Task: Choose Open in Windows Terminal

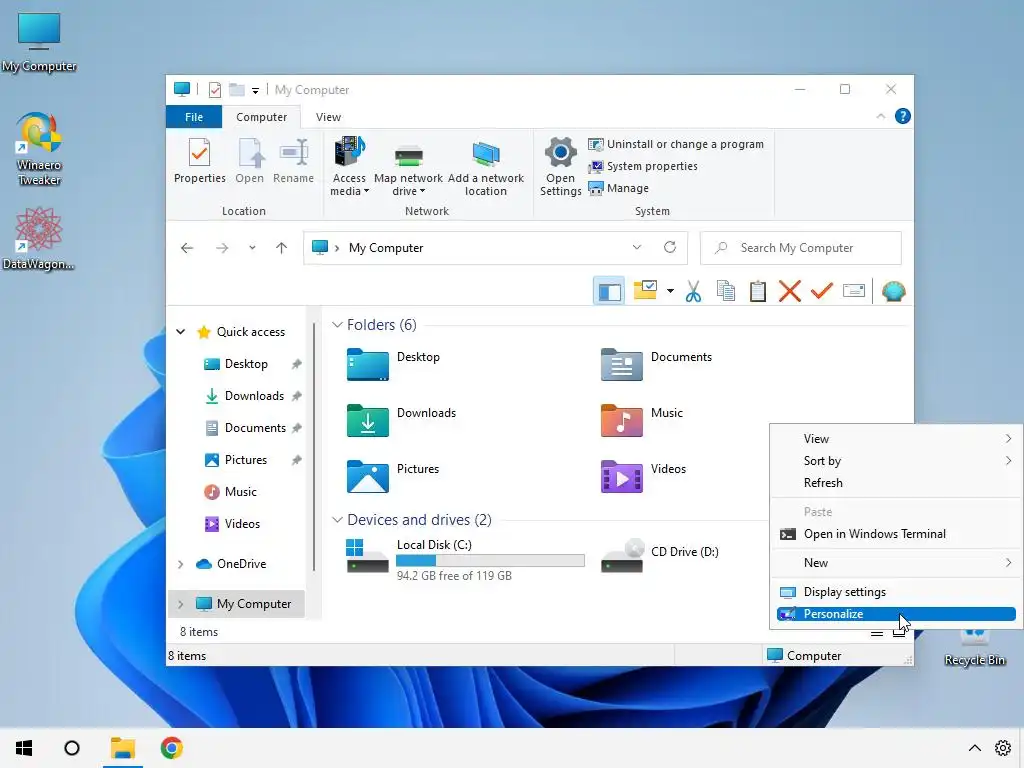Action: pyautogui.click(x=896, y=534)
